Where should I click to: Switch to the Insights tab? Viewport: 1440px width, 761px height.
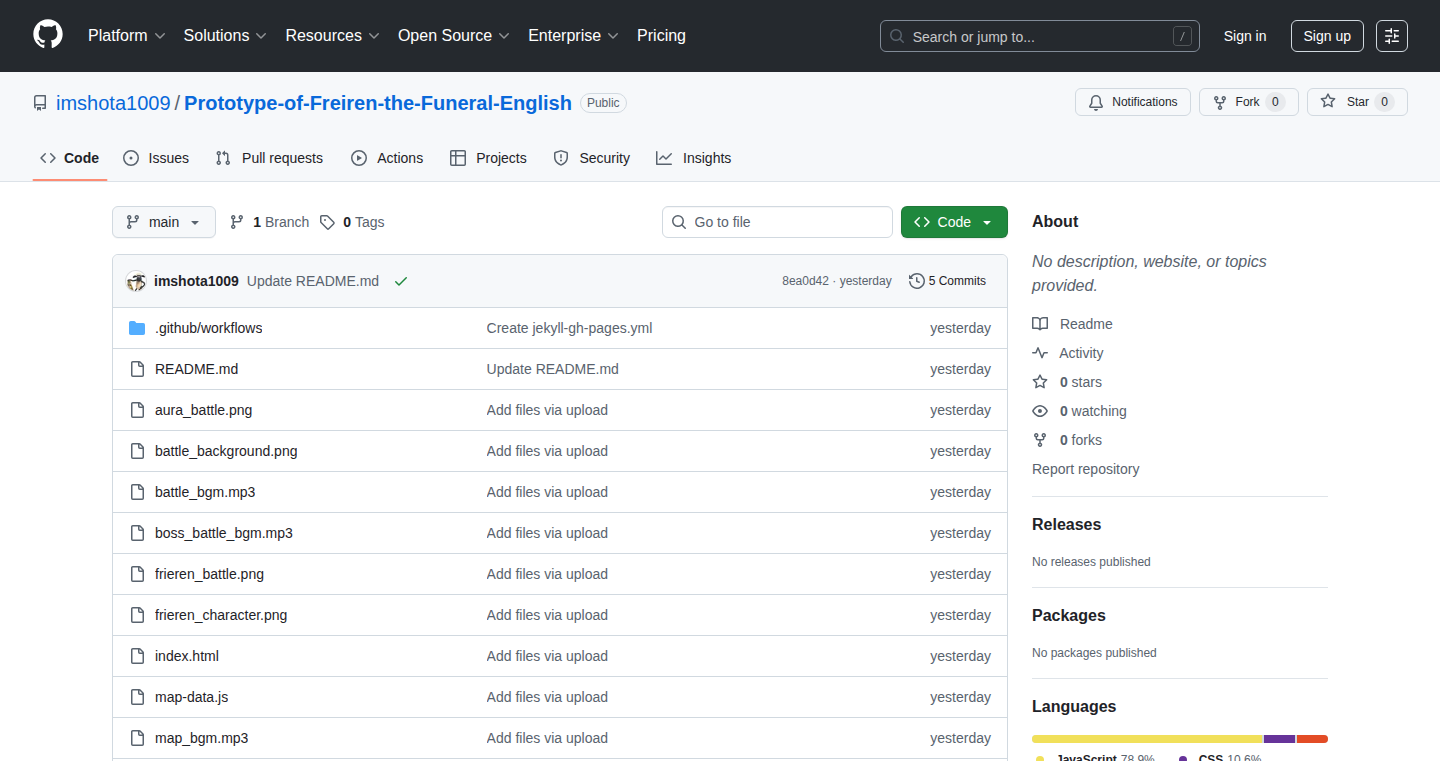(694, 158)
